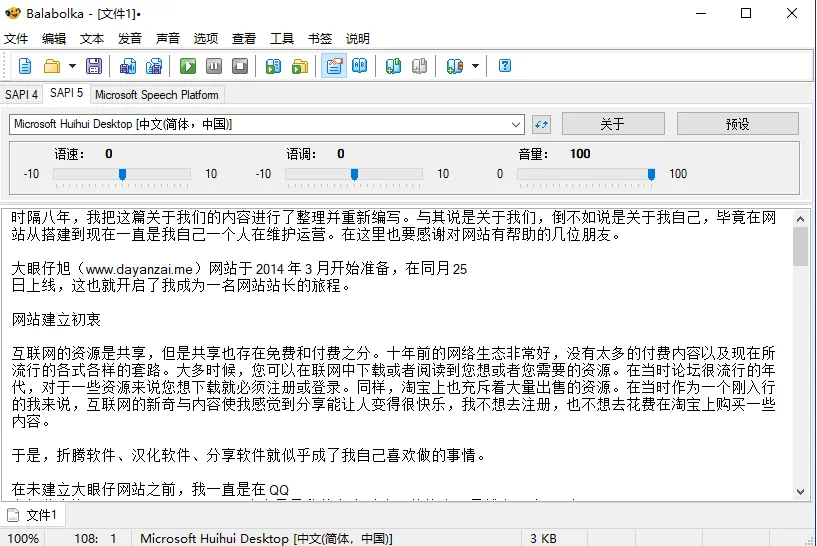Click the 100% zoom status bar entry

[x=23, y=538]
